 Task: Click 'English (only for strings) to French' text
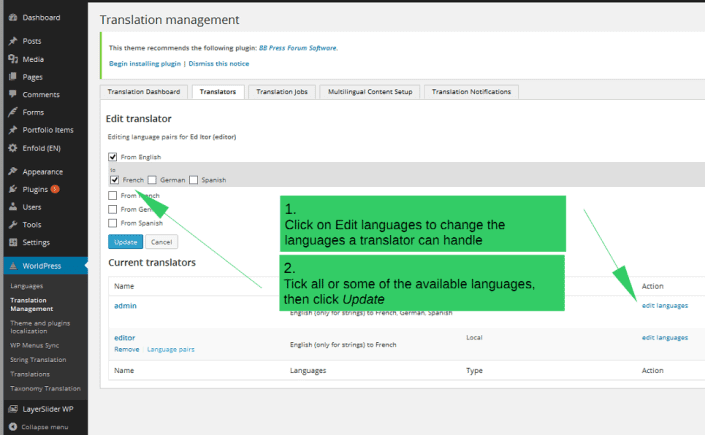(343, 345)
